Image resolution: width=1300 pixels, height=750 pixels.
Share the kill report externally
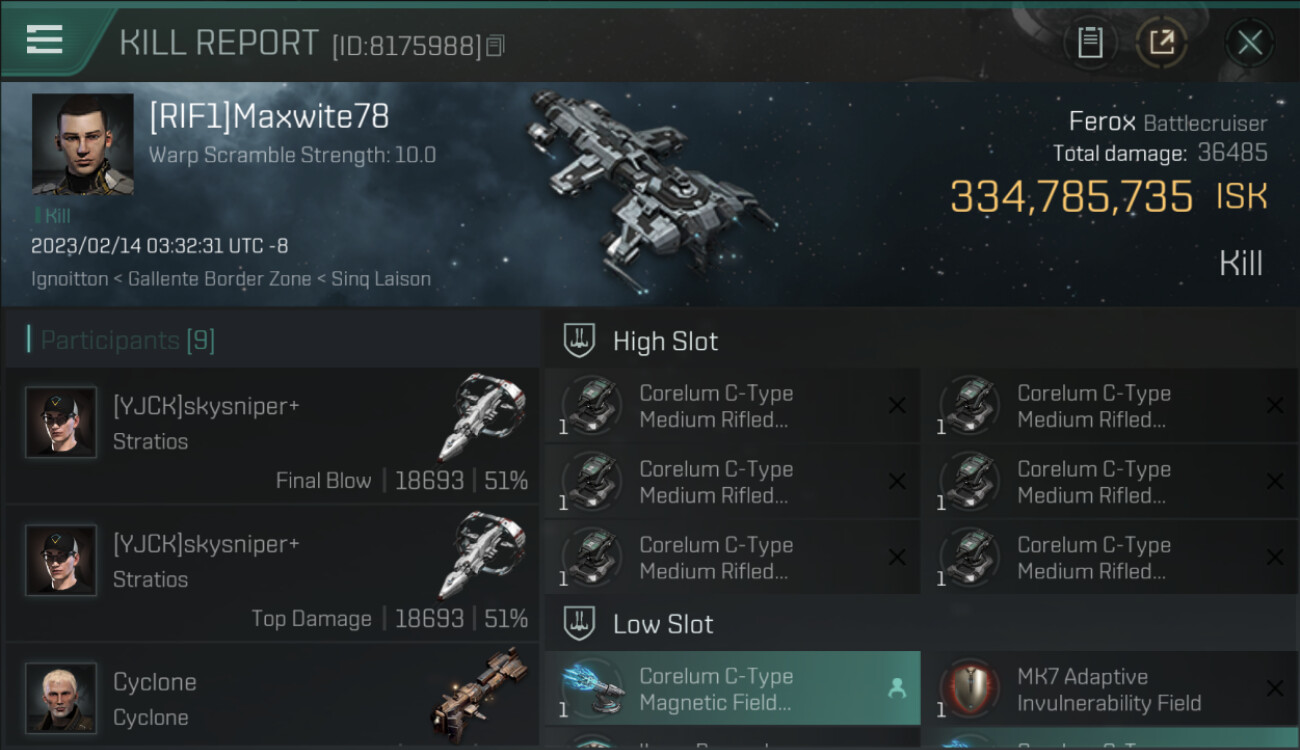pyautogui.click(x=1162, y=43)
